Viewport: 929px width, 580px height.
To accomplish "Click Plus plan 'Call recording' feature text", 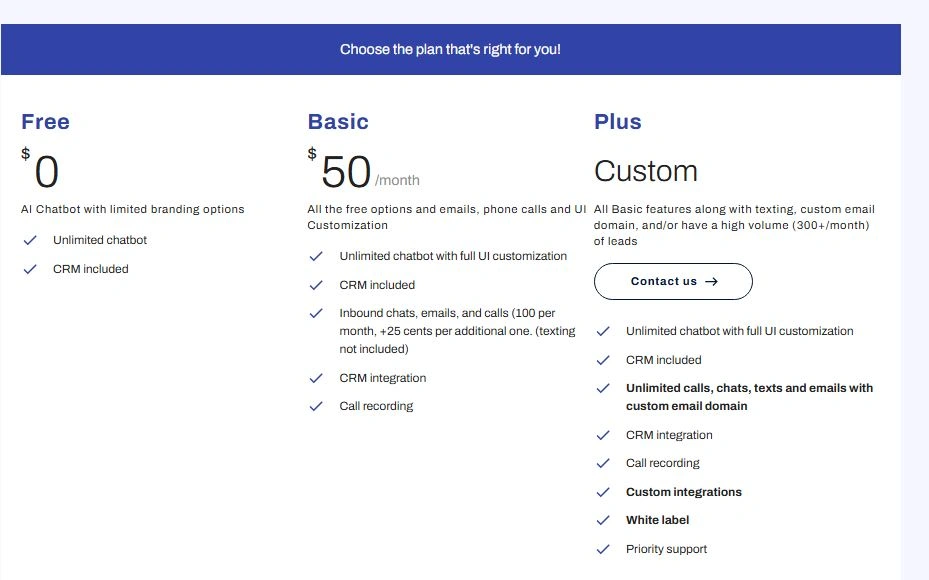I will (662, 463).
